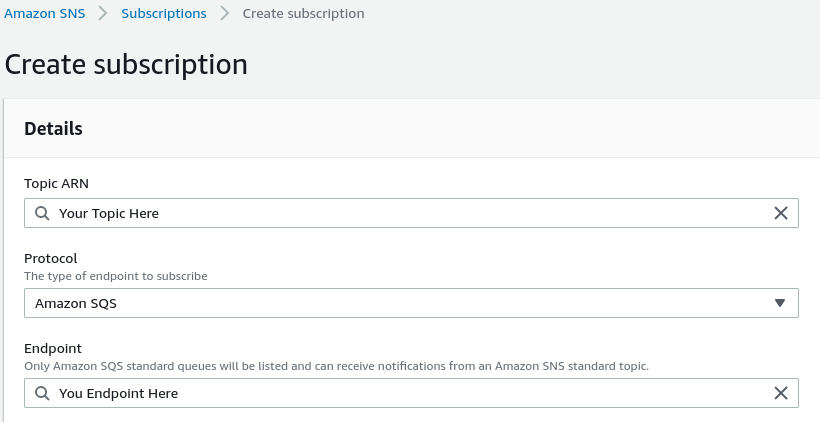This screenshot has width=820, height=422.
Task: Click the Endpoint search magnifier icon
Action: [x=41, y=393]
